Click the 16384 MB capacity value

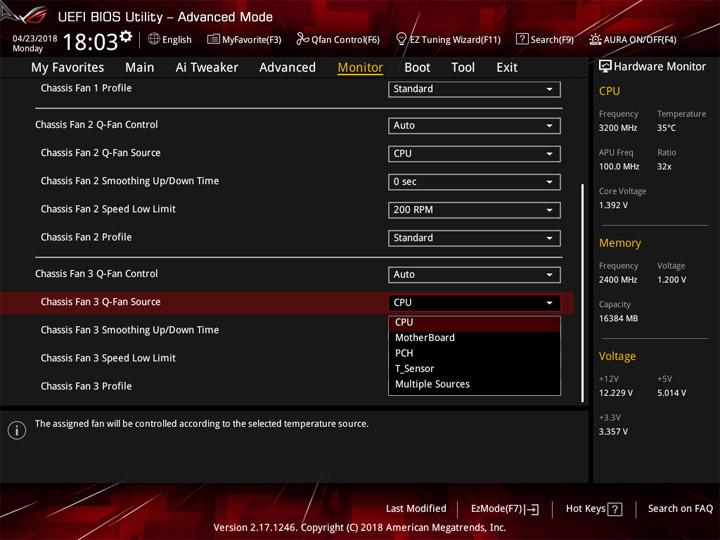click(618, 319)
